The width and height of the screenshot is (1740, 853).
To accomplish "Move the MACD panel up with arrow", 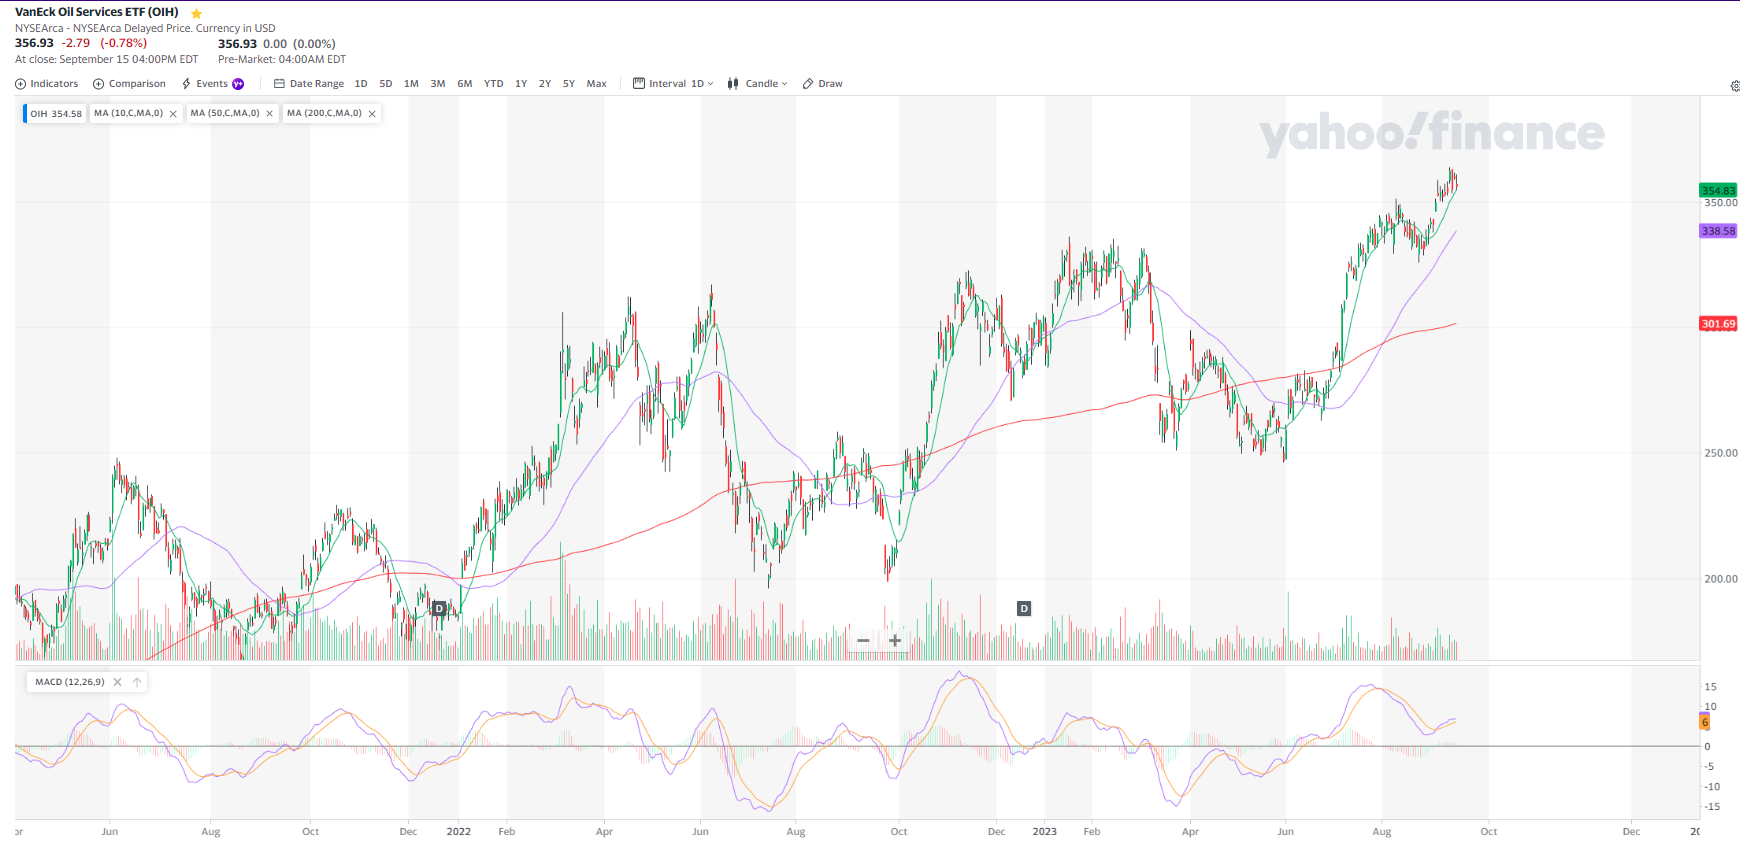I will click(x=137, y=682).
